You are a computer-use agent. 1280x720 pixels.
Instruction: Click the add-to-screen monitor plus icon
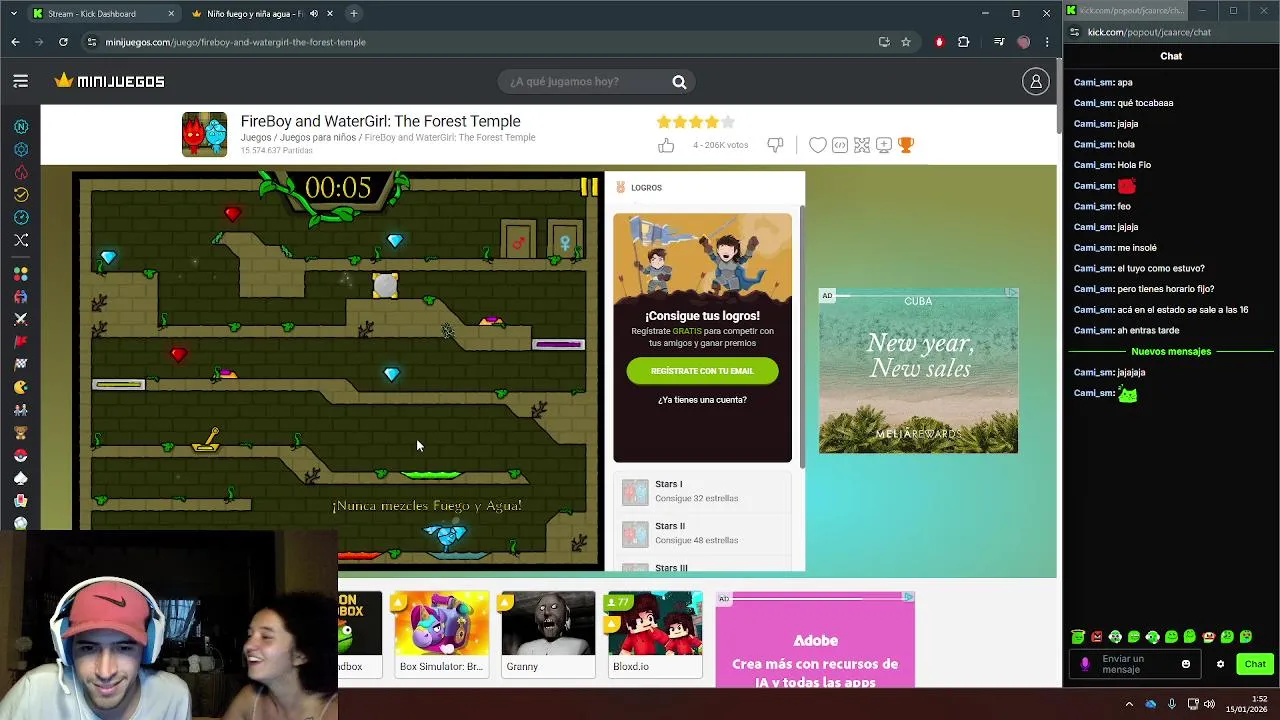[x=884, y=146]
